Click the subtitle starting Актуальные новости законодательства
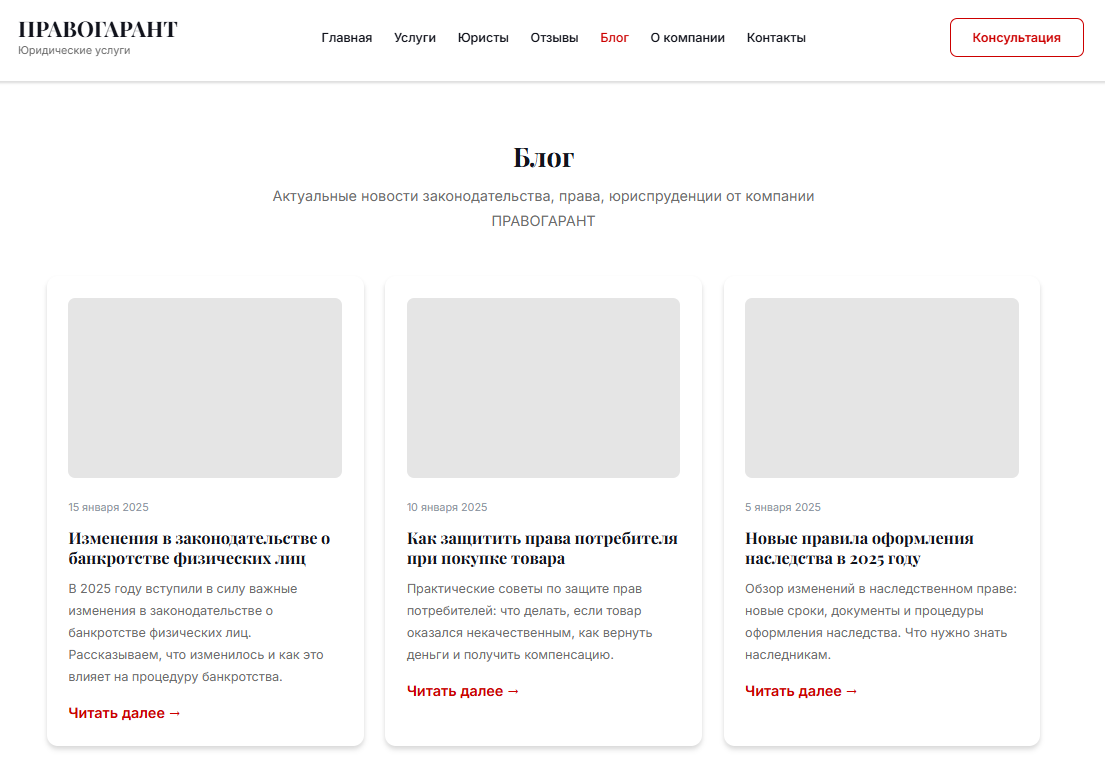Image resolution: width=1105 pixels, height=764 pixels. pos(543,209)
